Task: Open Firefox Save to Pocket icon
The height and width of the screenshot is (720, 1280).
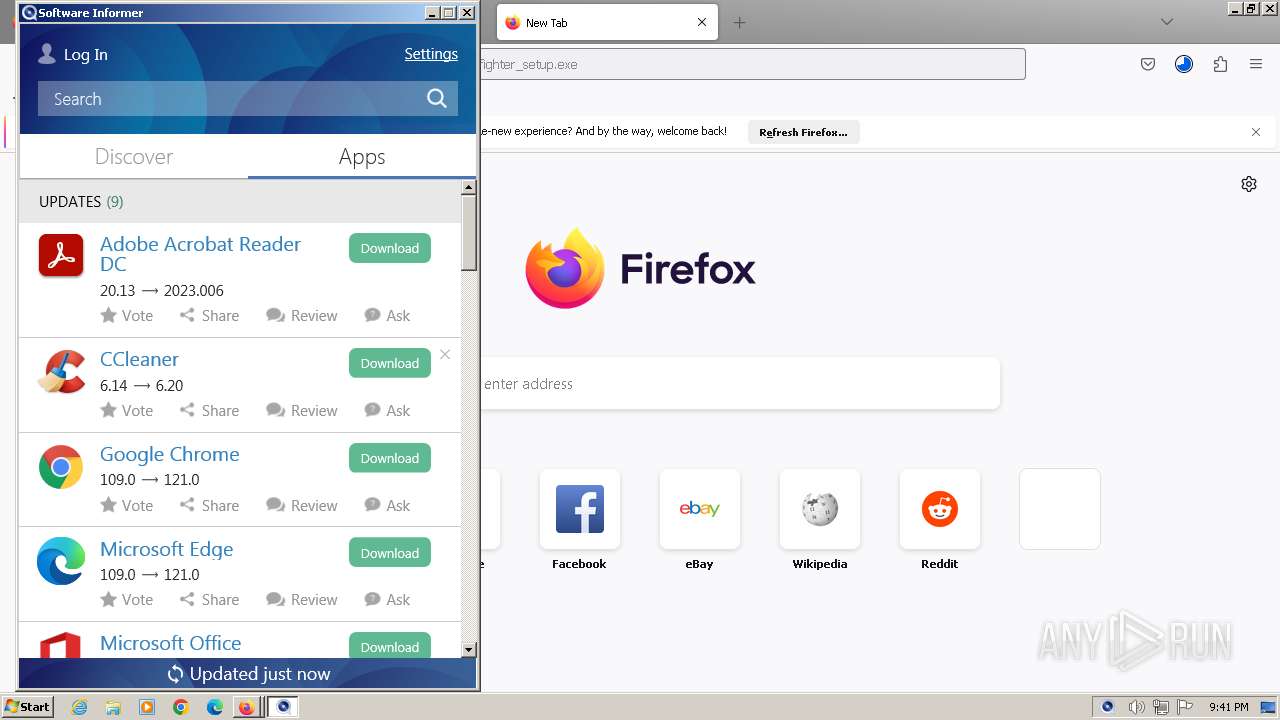Action: click(1148, 64)
